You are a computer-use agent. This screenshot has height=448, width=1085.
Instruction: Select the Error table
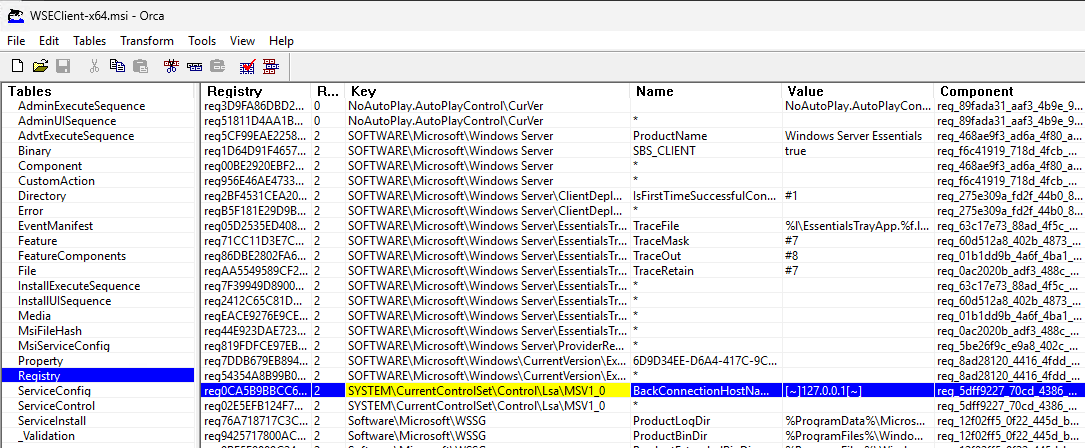pyautogui.click(x=30, y=211)
